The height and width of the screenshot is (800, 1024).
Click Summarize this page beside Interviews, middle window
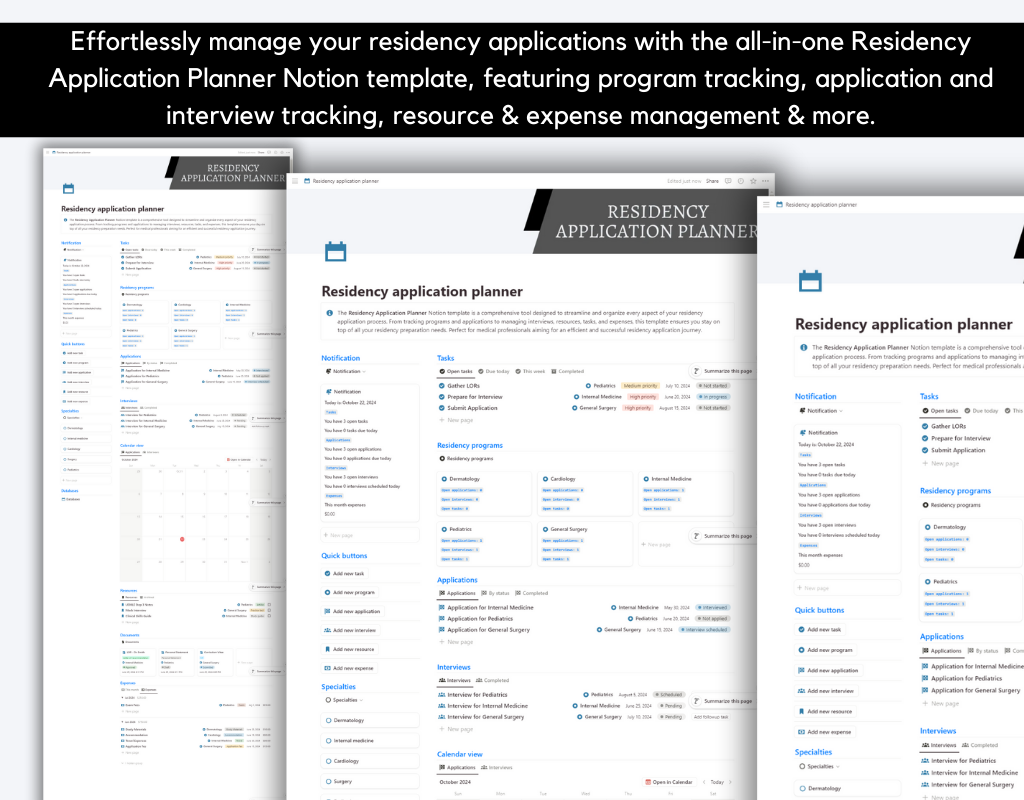[723, 701]
